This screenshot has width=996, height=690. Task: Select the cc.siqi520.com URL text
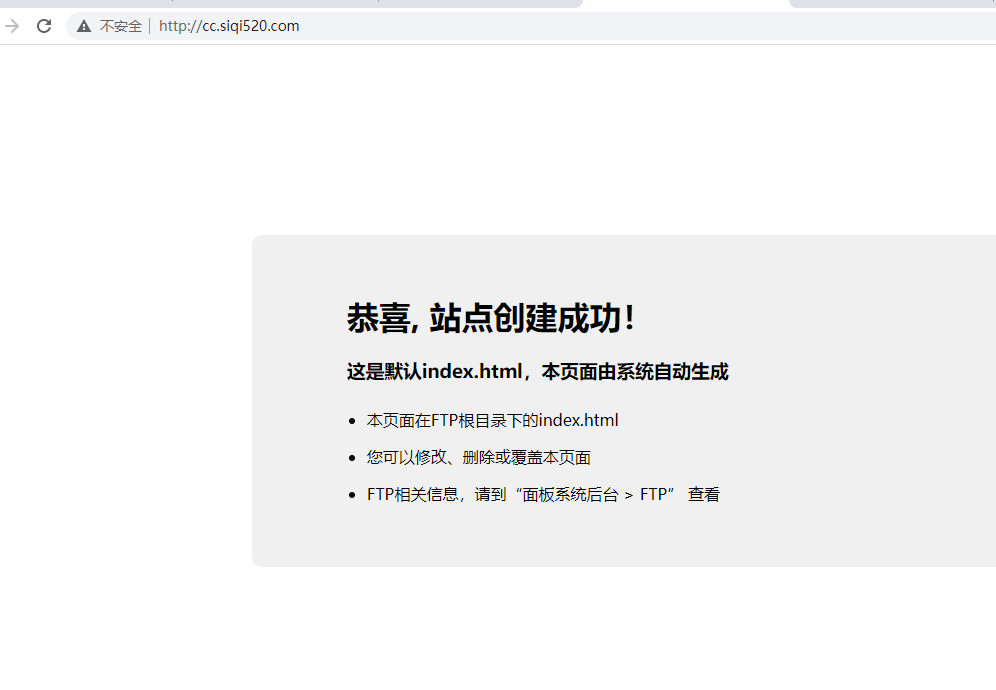[229, 26]
